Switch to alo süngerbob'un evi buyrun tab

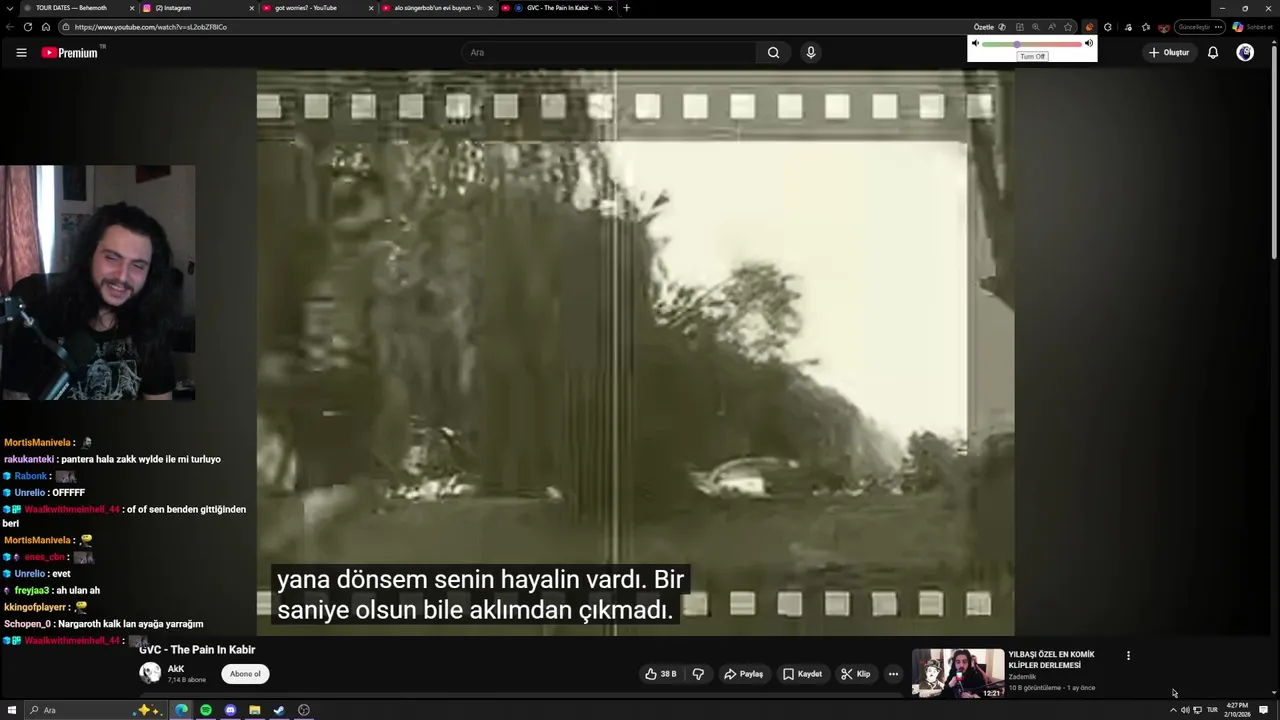437,8
